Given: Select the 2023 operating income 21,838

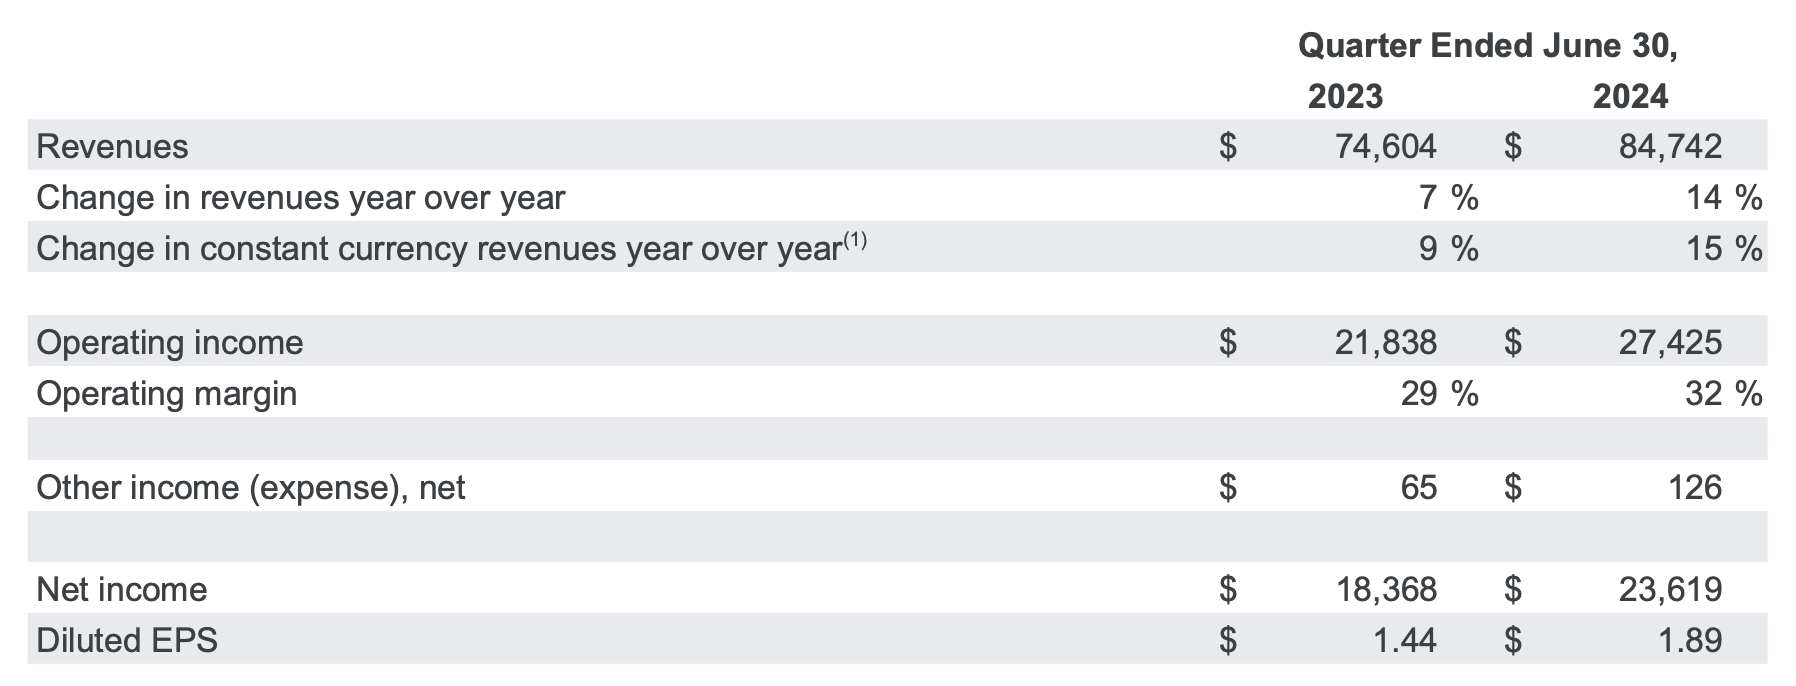Looking at the screenshot, I should pos(1386,343).
